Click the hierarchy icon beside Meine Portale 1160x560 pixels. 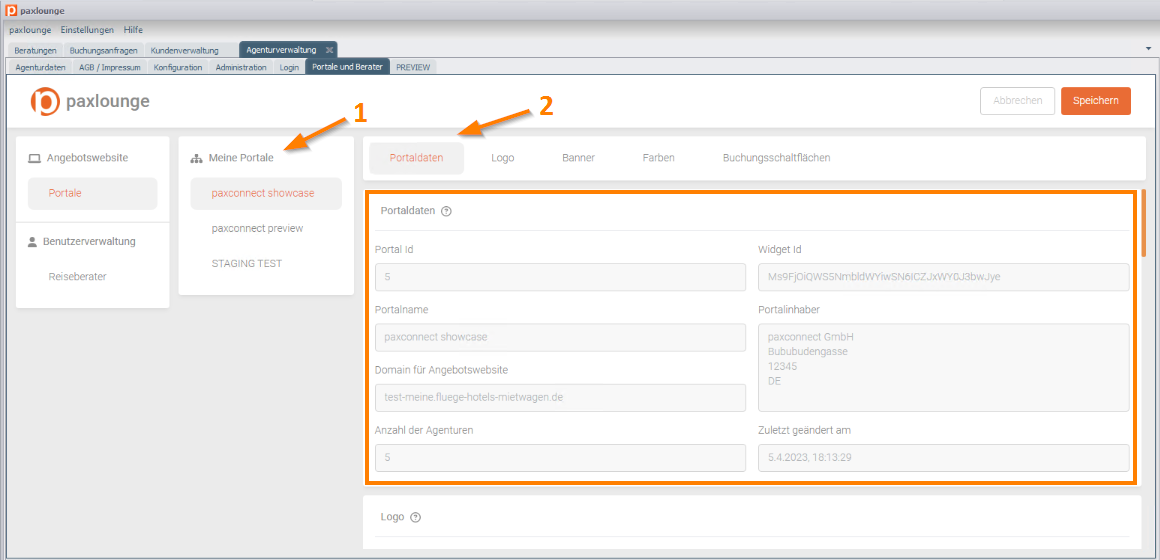[196, 158]
